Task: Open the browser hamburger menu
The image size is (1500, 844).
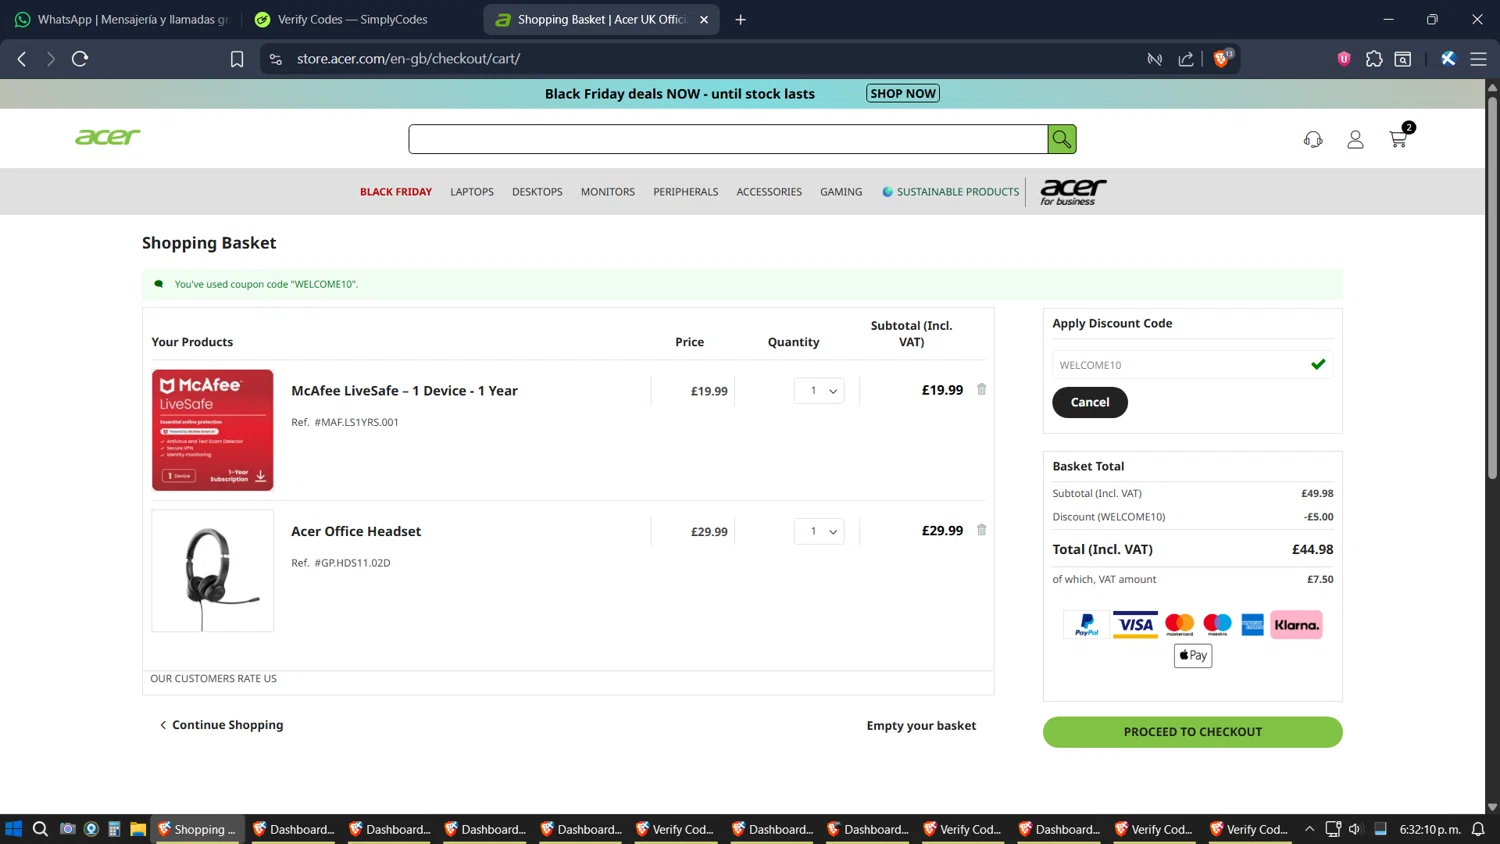Action: coord(1478,59)
